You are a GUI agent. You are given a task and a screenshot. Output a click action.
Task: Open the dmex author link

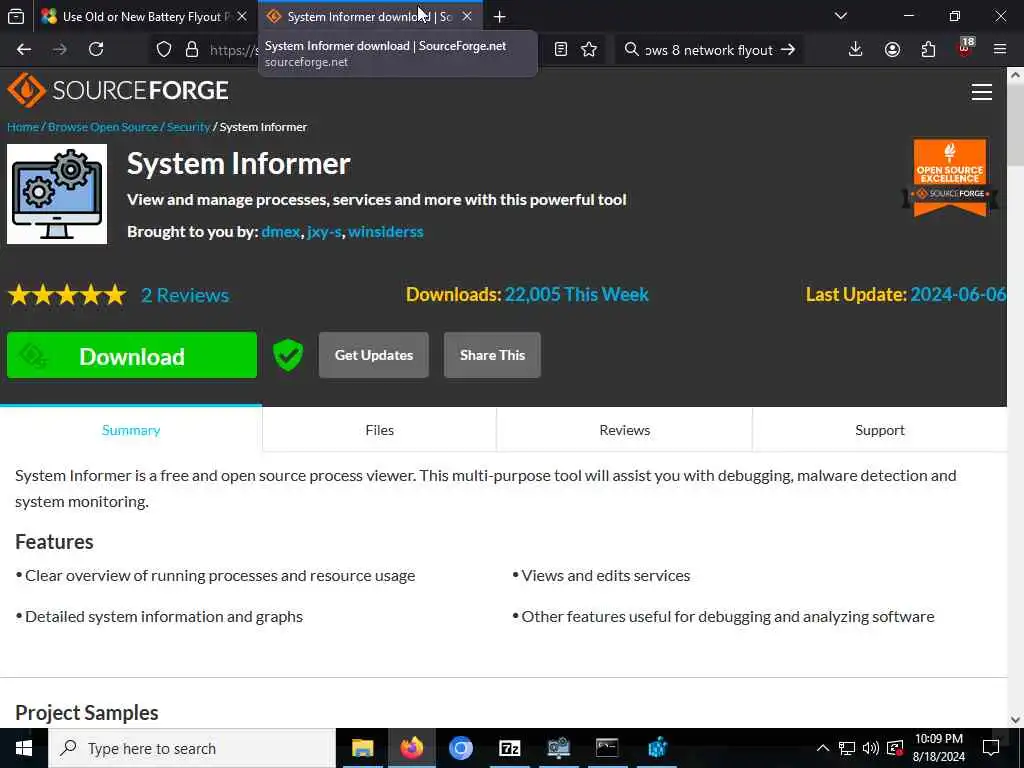coord(281,232)
